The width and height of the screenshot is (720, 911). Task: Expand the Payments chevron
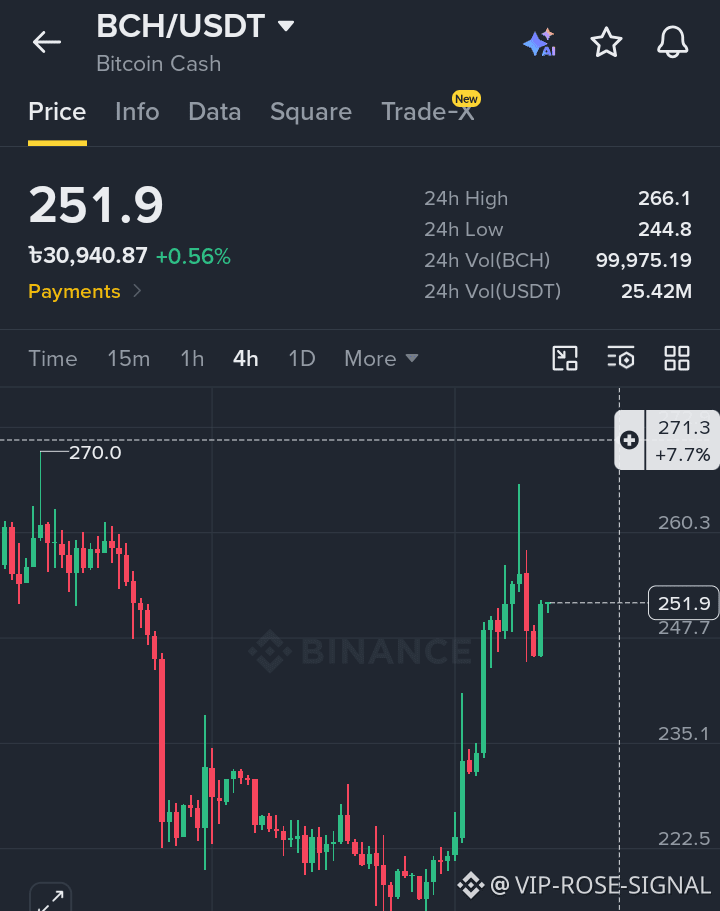(x=137, y=290)
